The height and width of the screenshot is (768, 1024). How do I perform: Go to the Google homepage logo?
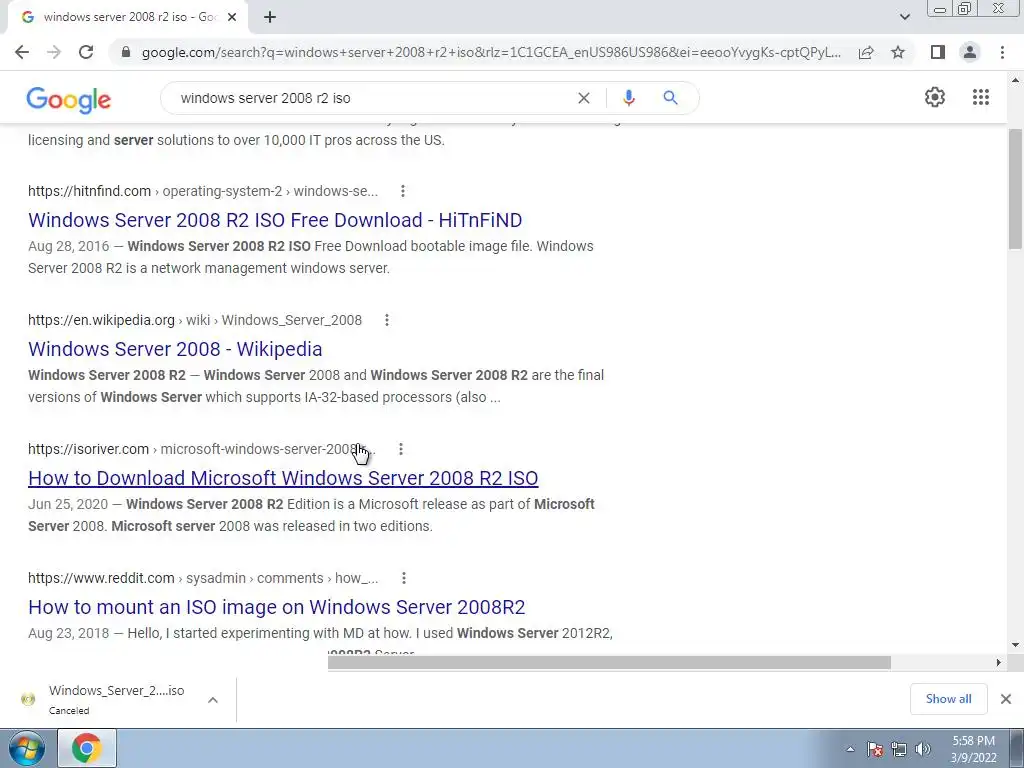coord(69,99)
